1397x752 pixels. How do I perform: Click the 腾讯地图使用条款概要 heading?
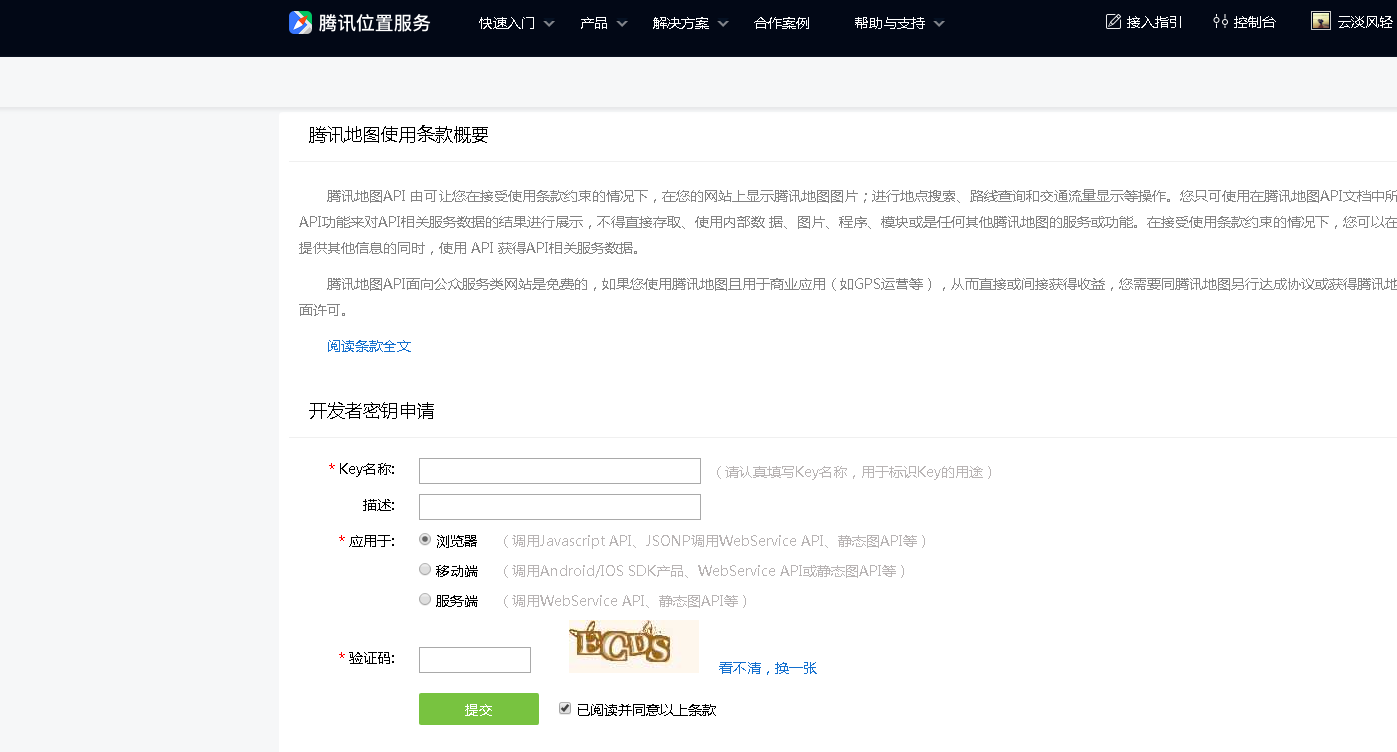pyautogui.click(x=398, y=135)
